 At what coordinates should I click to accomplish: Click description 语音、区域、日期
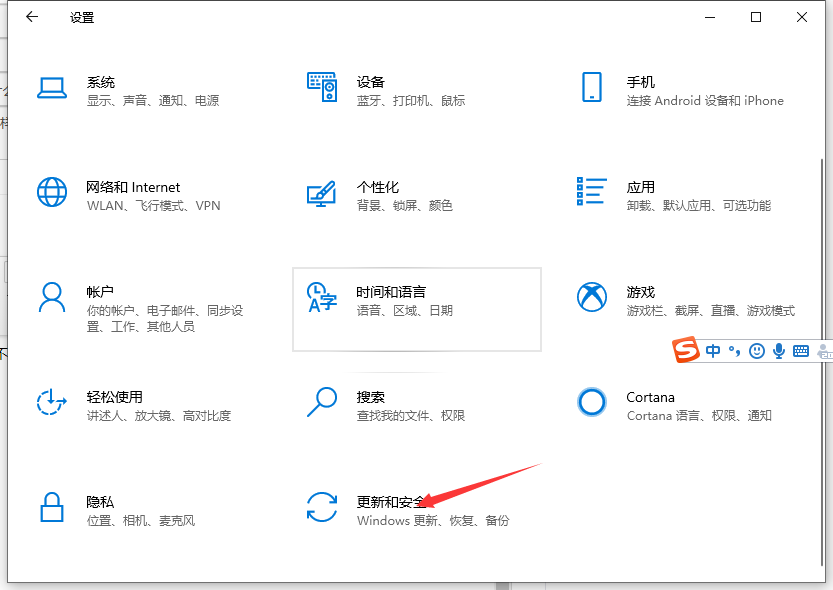tap(404, 310)
